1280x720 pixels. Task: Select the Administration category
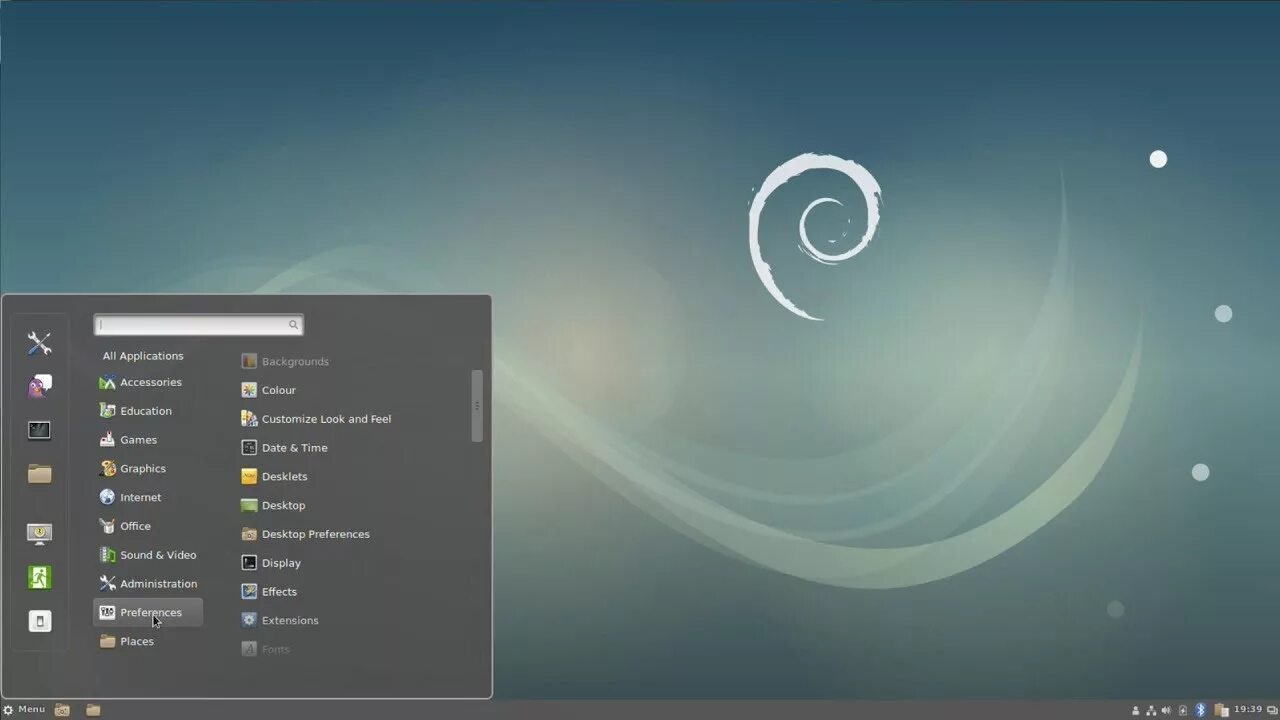point(148,584)
